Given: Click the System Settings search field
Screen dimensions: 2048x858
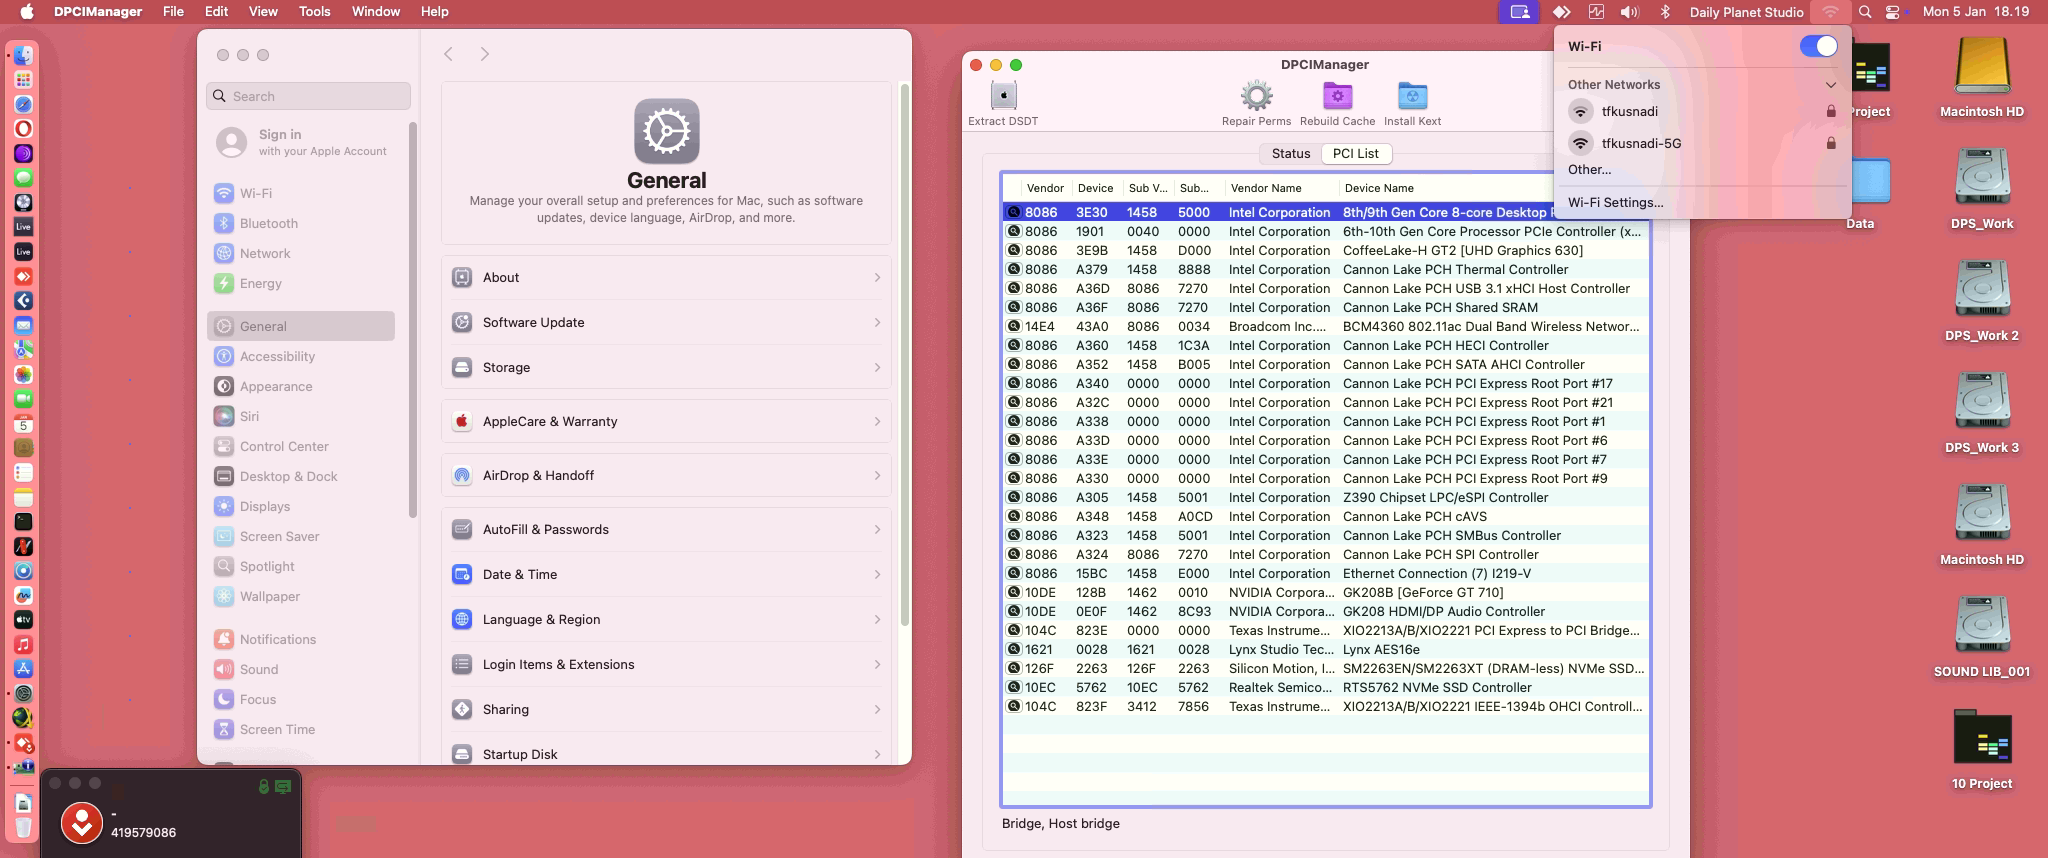Looking at the screenshot, I should pos(309,96).
